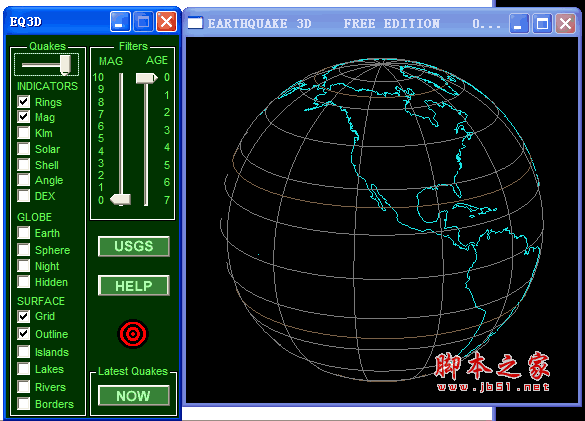Screen dimensions: 585x421
Task: Click the AGE filter slider thumb
Action: (147, 78)
